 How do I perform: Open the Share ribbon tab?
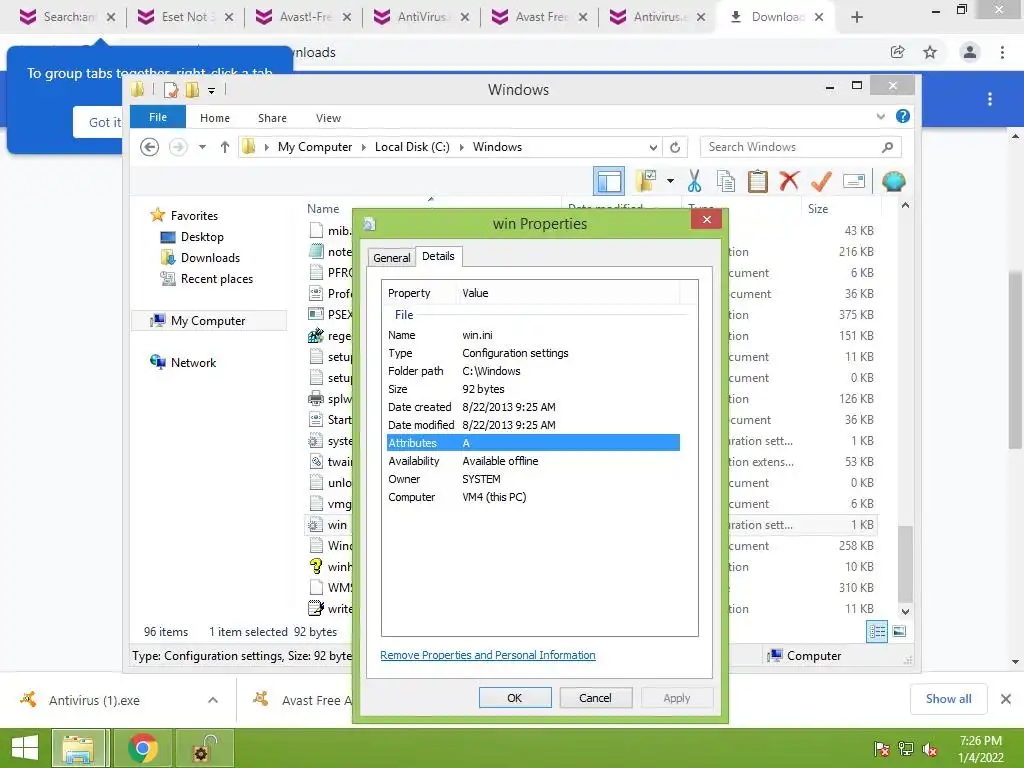click(x=272, y=118)
